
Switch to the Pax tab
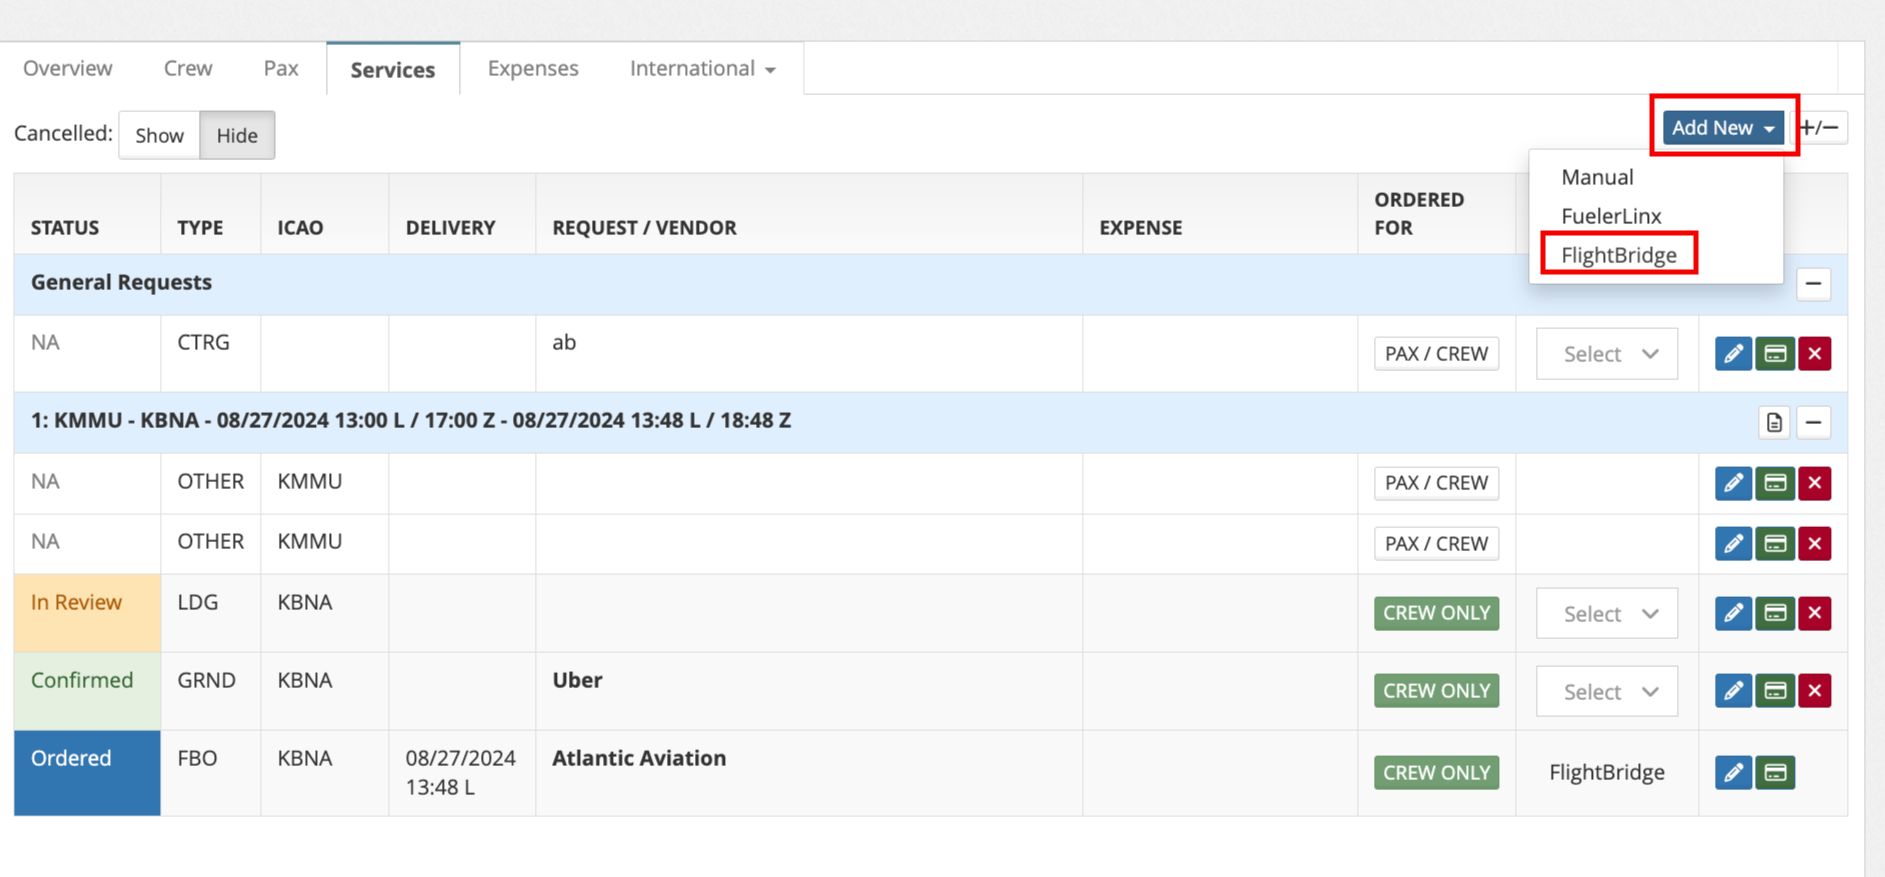pos(281,68)
